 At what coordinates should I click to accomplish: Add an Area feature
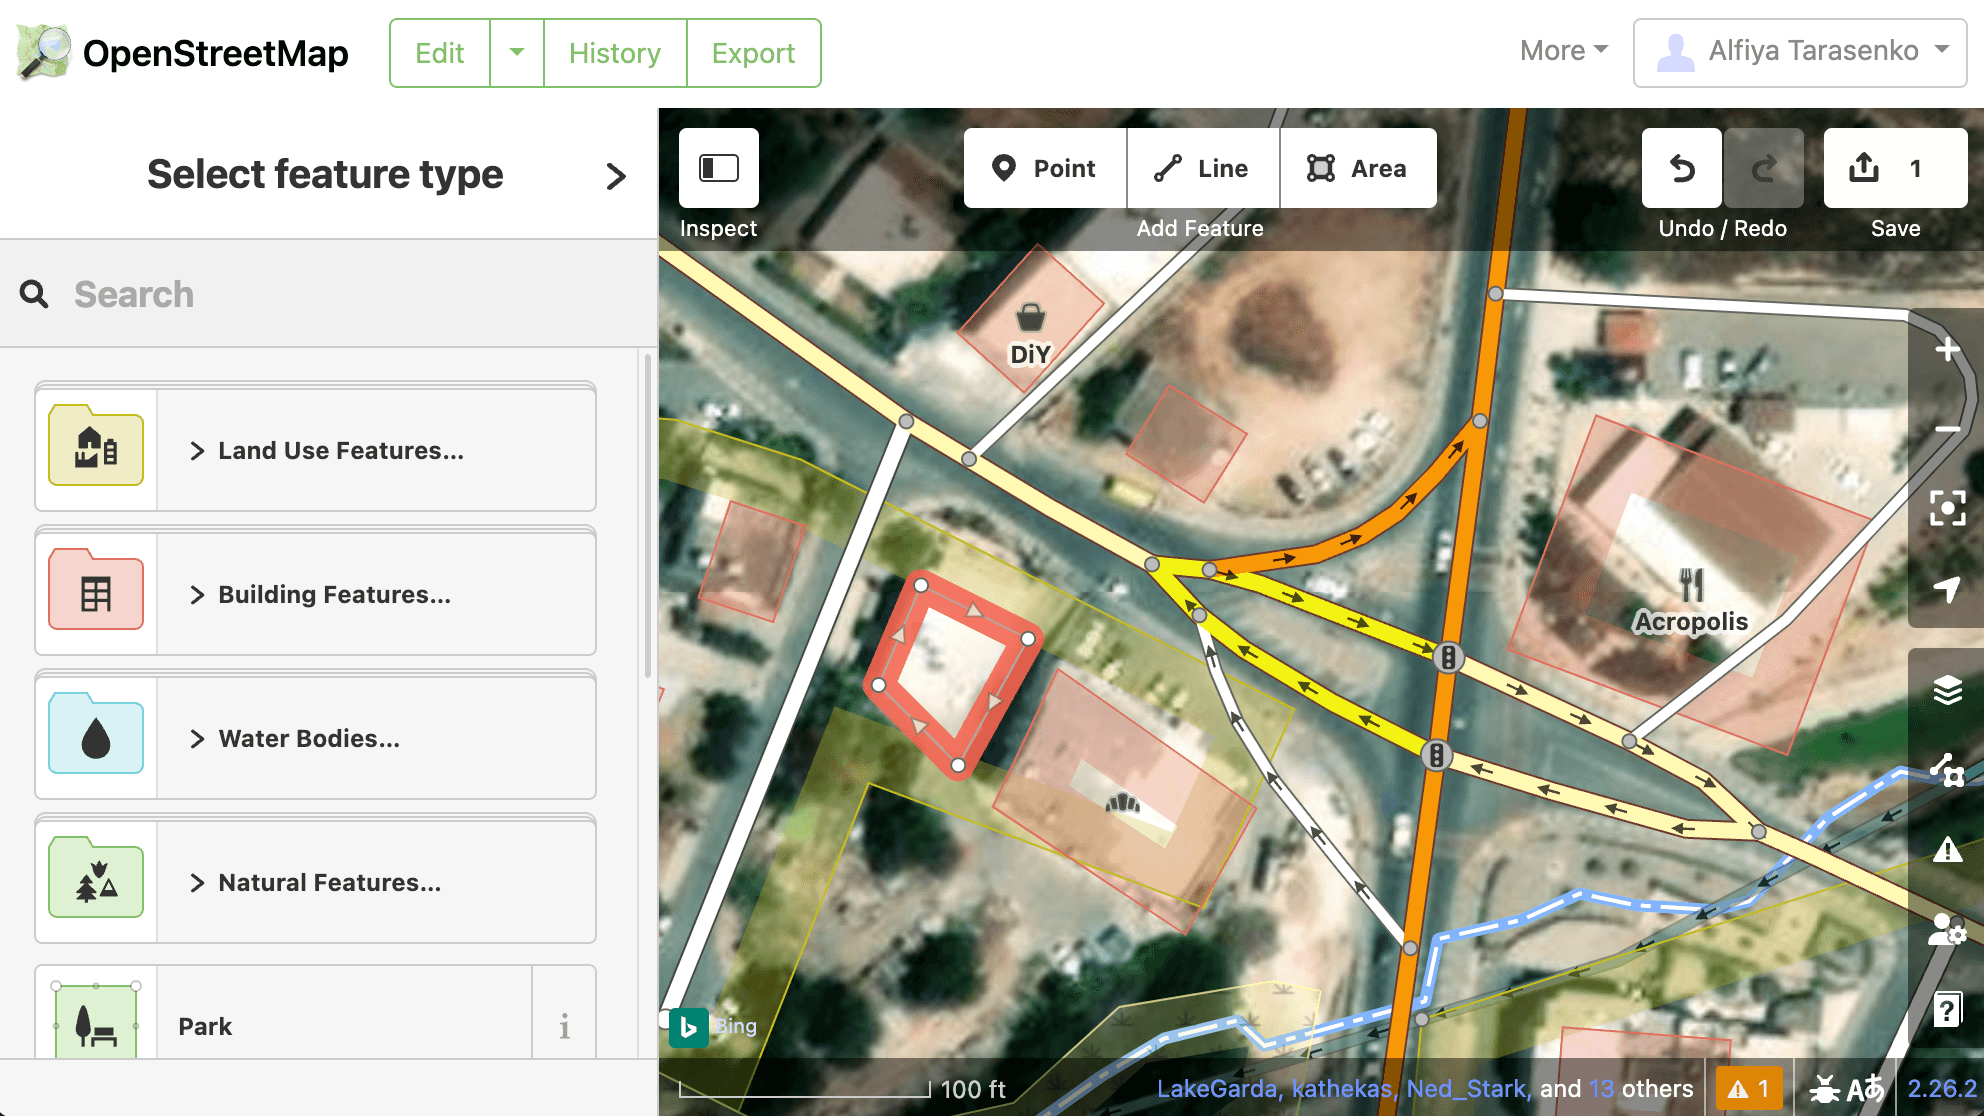pos(1358,168)
